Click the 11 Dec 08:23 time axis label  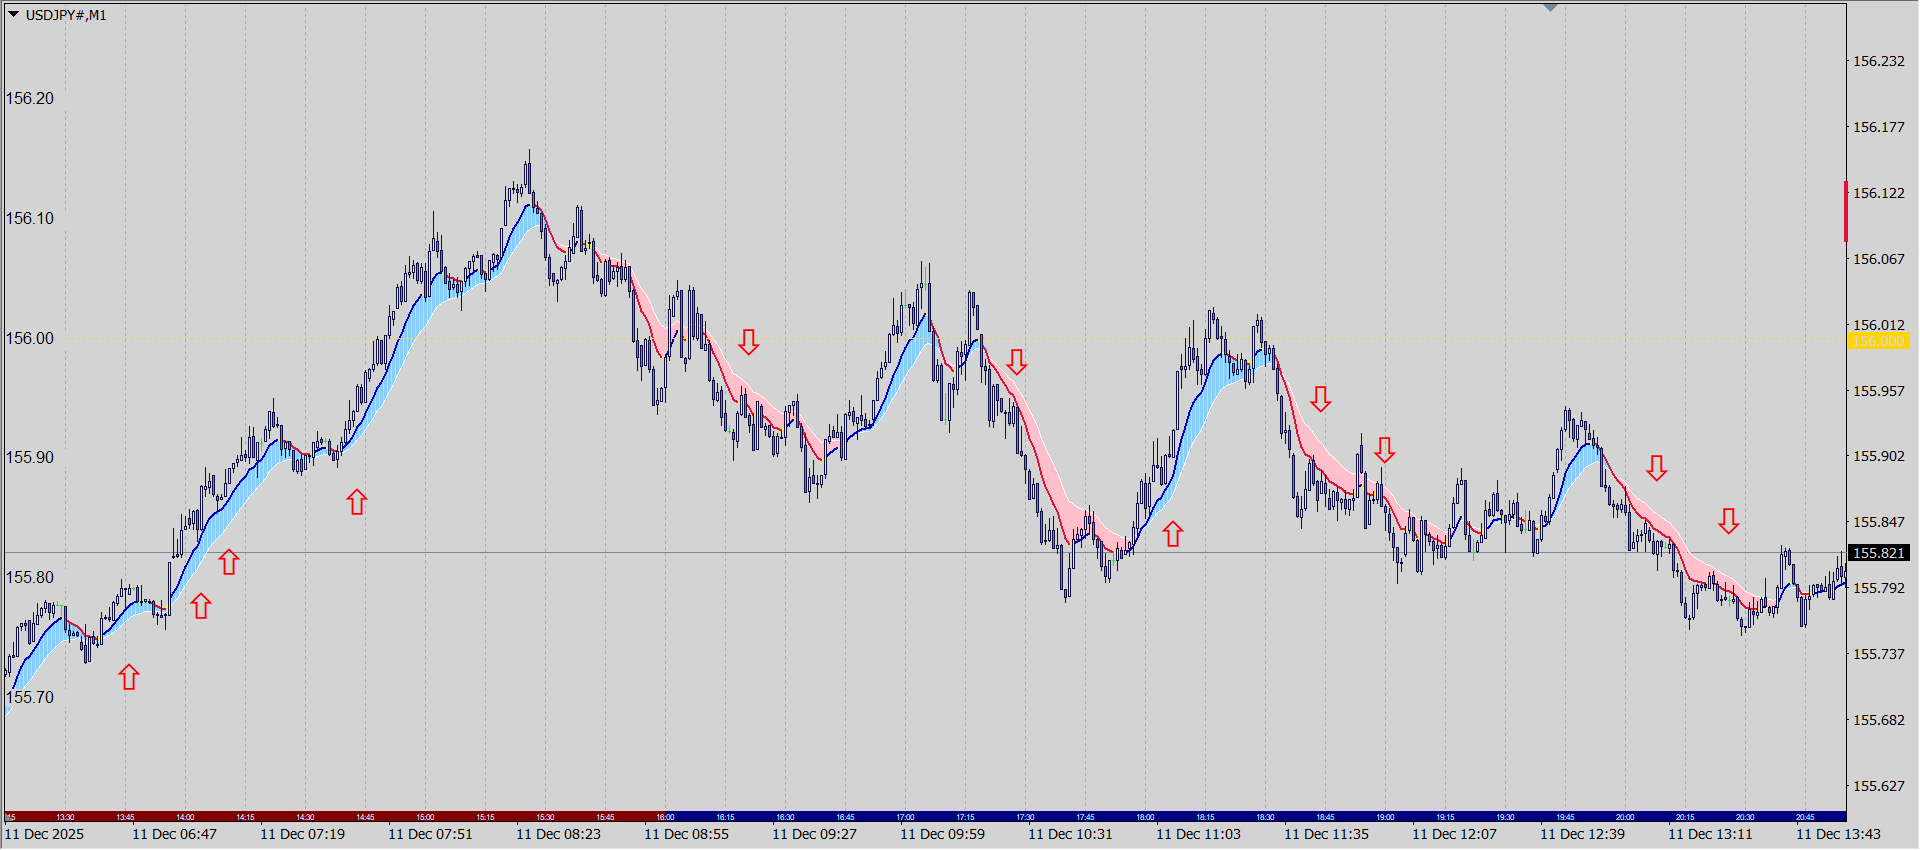(x=558, y=834)
